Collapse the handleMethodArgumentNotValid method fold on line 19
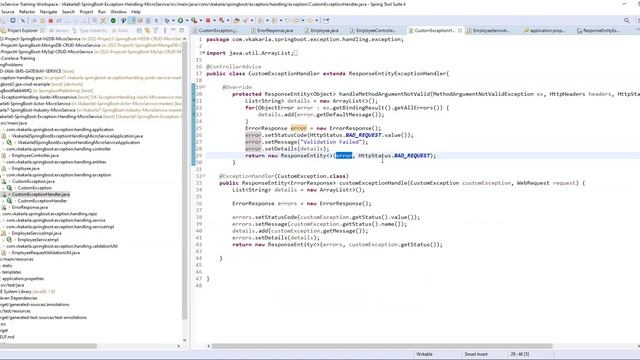The width and height of the screenshot is (640, 360). click(204, 87)
